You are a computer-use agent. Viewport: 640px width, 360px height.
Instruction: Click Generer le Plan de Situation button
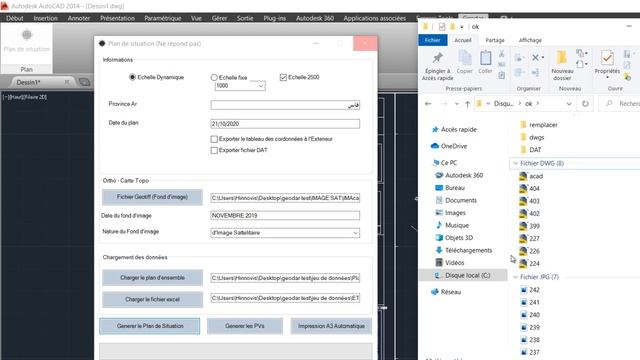pyautogui.click(x=150, y=326)
